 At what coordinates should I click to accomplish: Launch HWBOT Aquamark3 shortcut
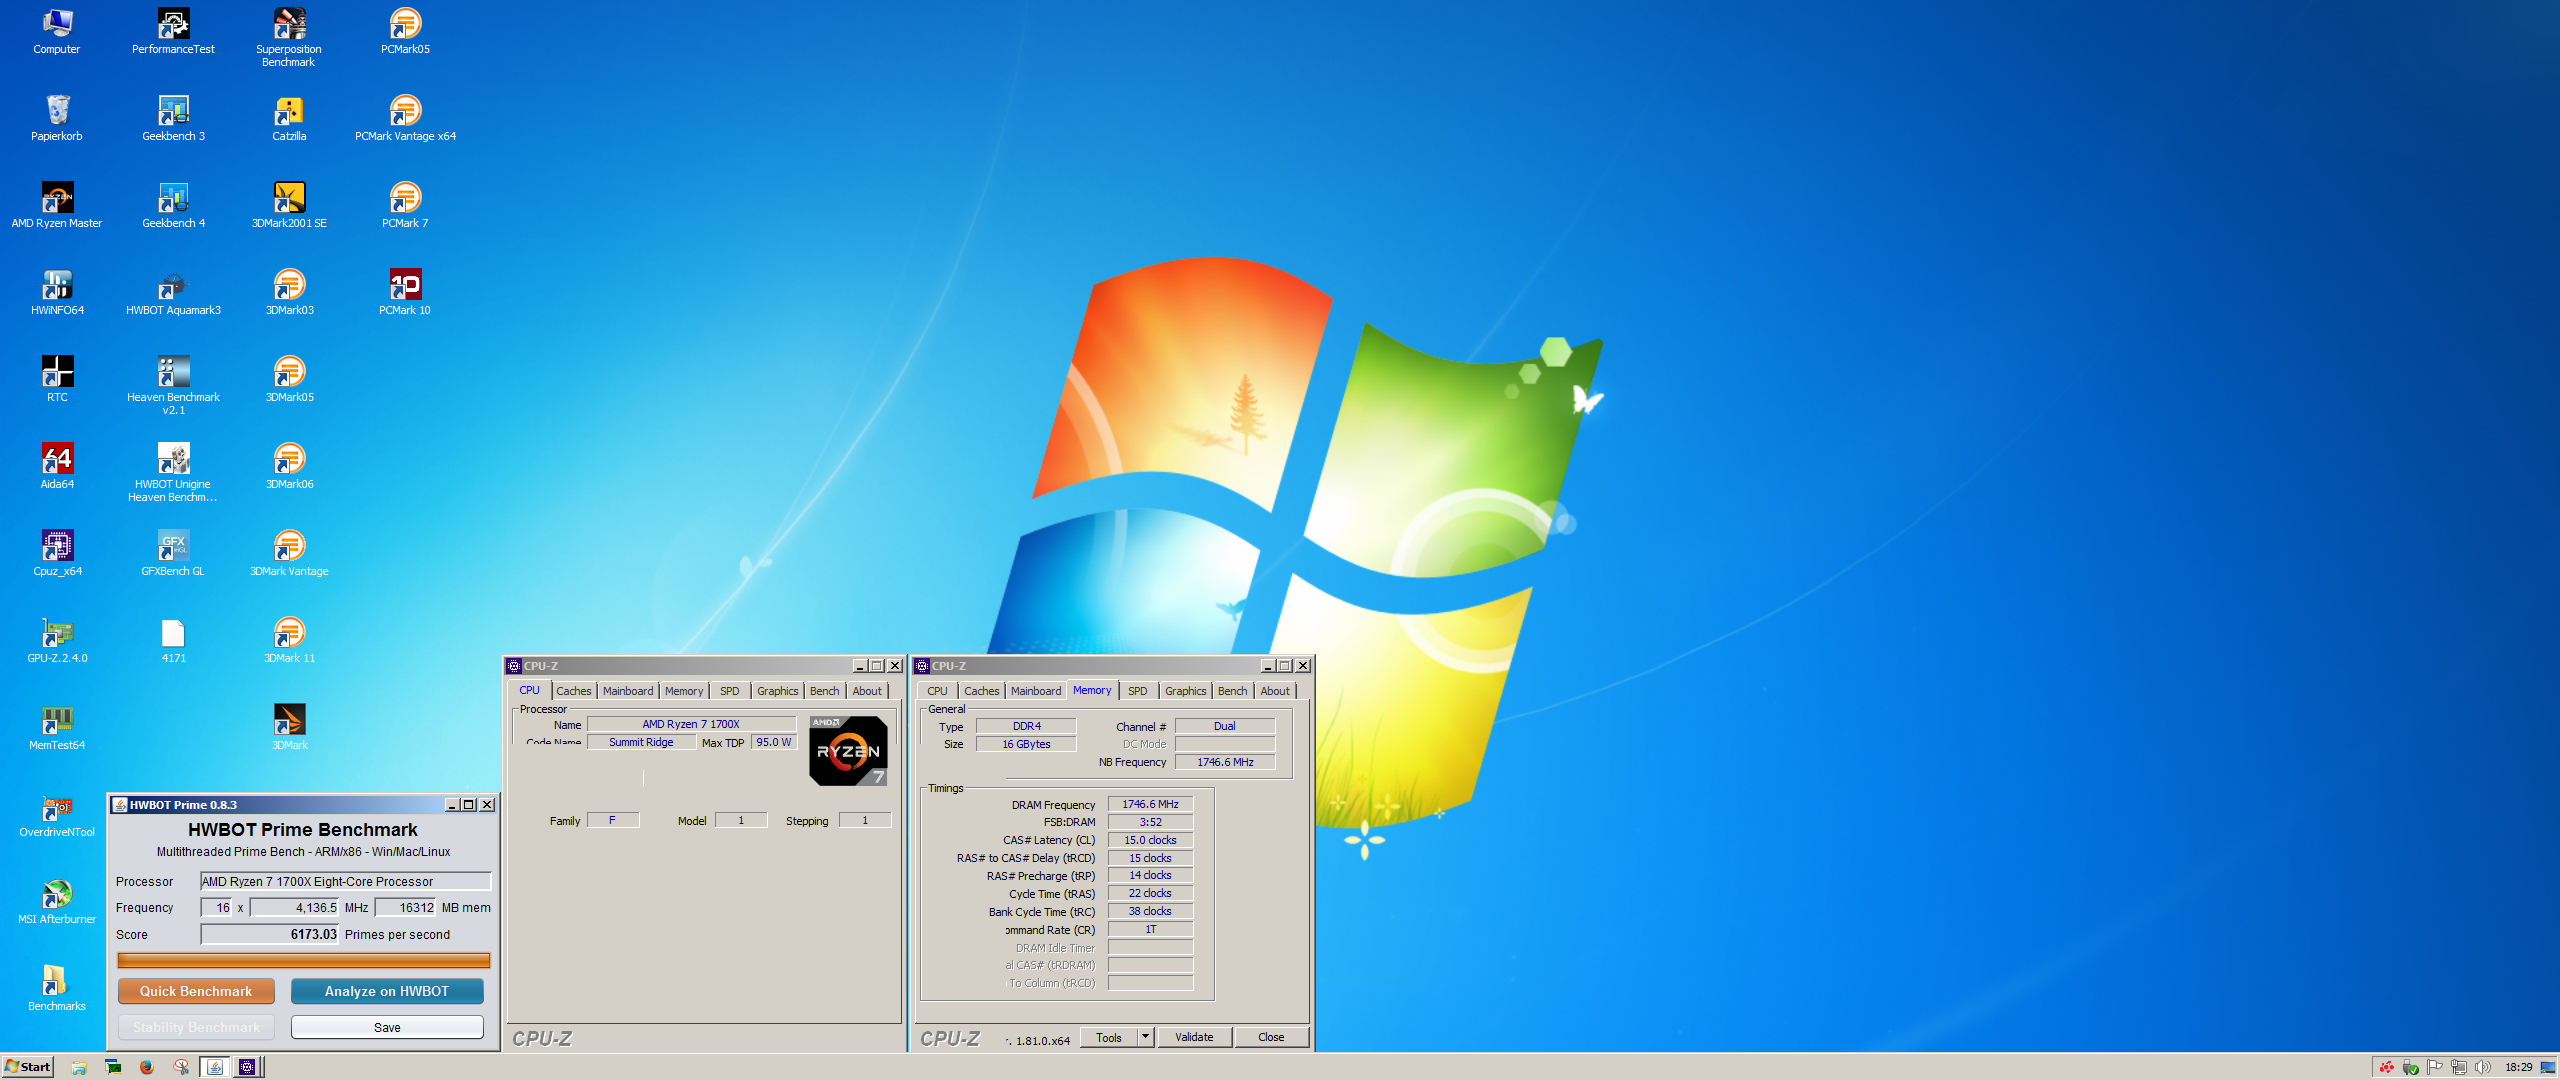point(173,292)
